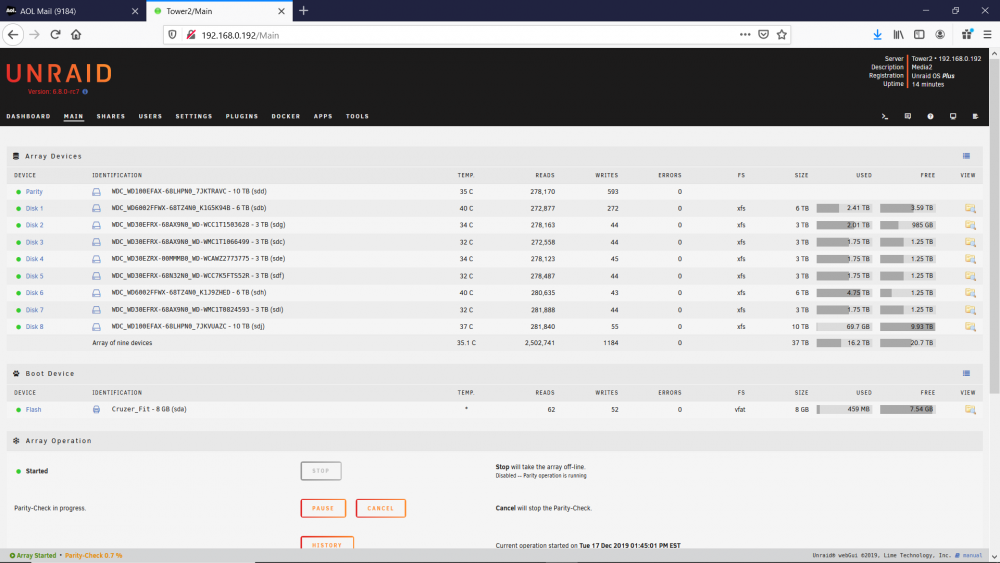Image resolution: width=1000 pixels, height=563 pixels.
Task: Browse Disk 3 folder view icon
Action: click(970, 242)
